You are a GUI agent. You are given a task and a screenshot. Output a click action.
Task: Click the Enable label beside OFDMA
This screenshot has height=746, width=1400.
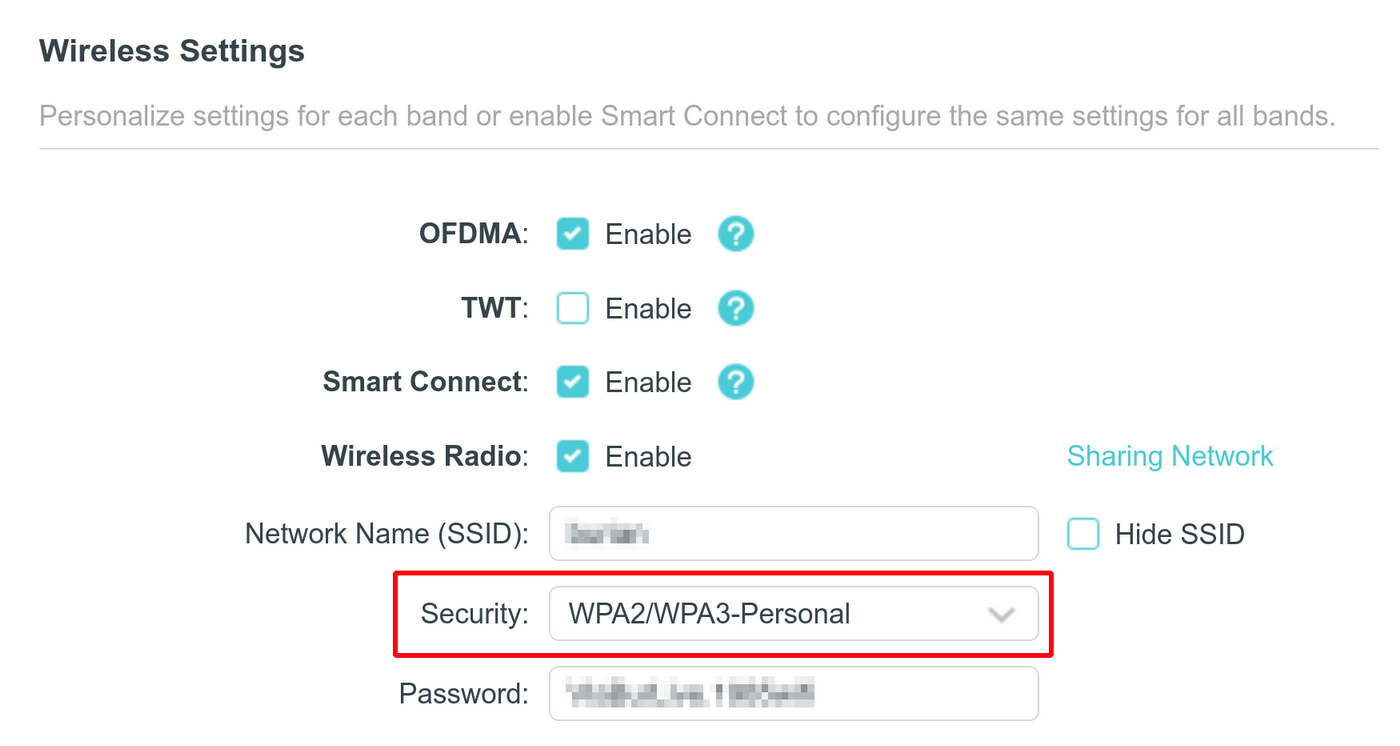[x=648, y=234]
